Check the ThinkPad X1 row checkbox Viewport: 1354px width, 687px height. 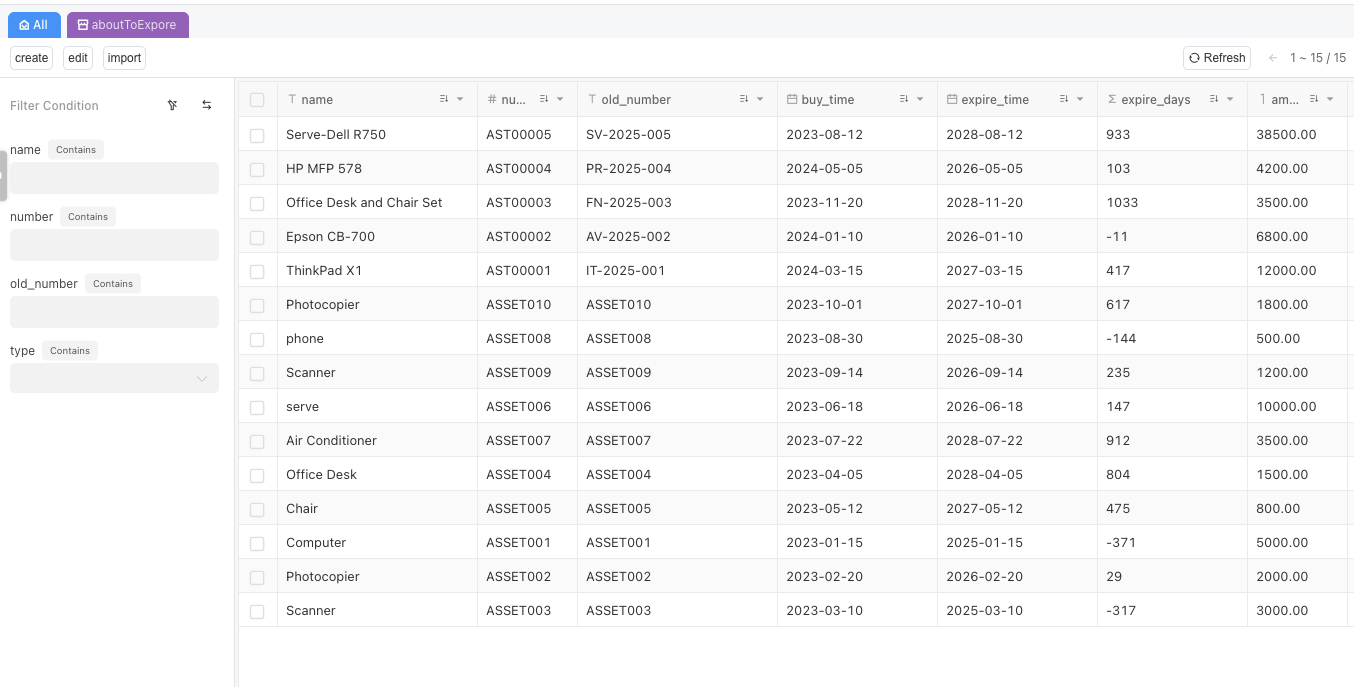coord(257,271)
